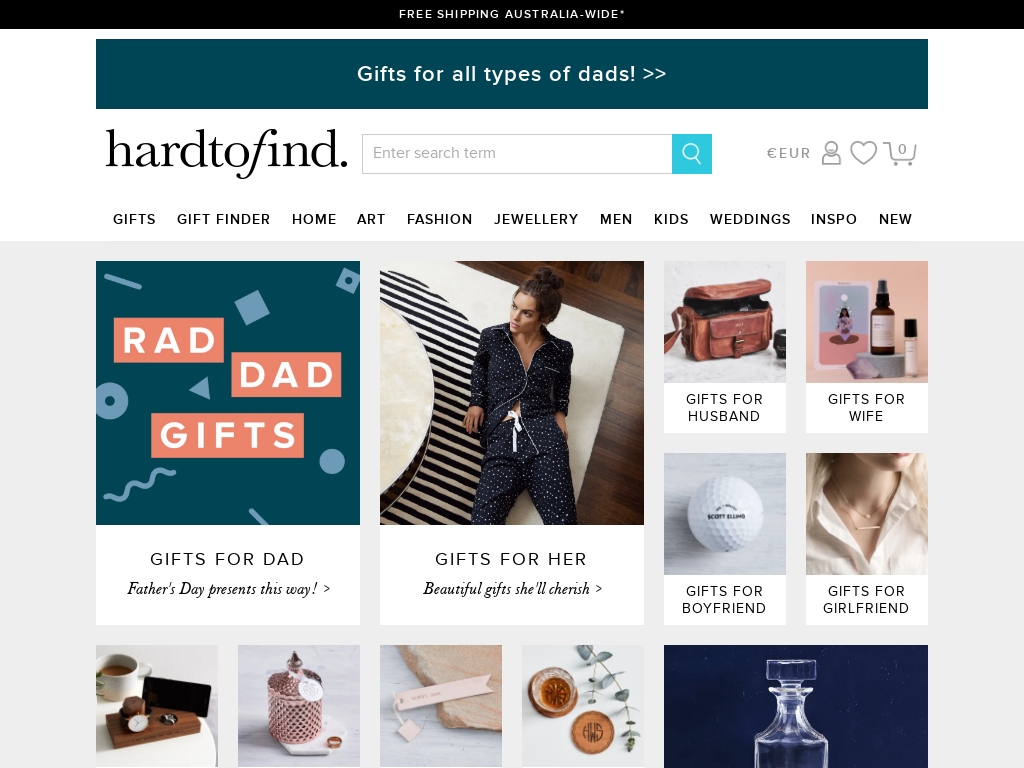This screenshot has height=768, width=1024.
Task: Open the Gifts for all types of dads banner
Action: [512, 74]
